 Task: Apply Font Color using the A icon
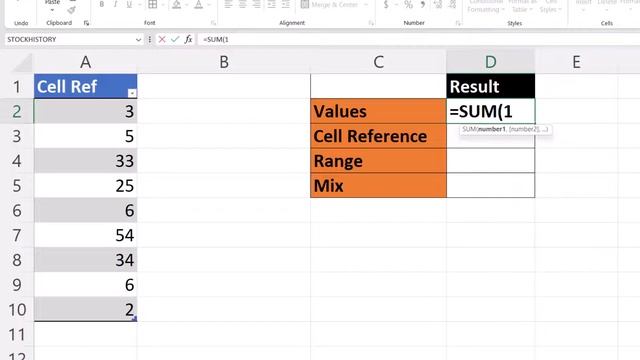click(198, 5)
